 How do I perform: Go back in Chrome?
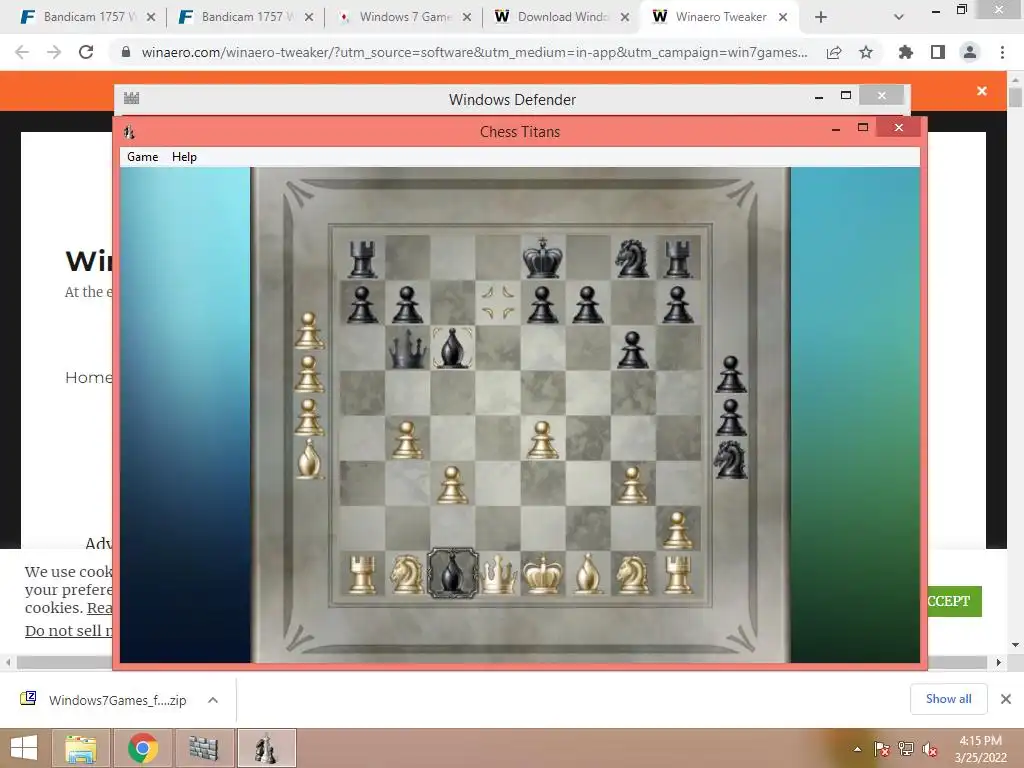point(22,52)
